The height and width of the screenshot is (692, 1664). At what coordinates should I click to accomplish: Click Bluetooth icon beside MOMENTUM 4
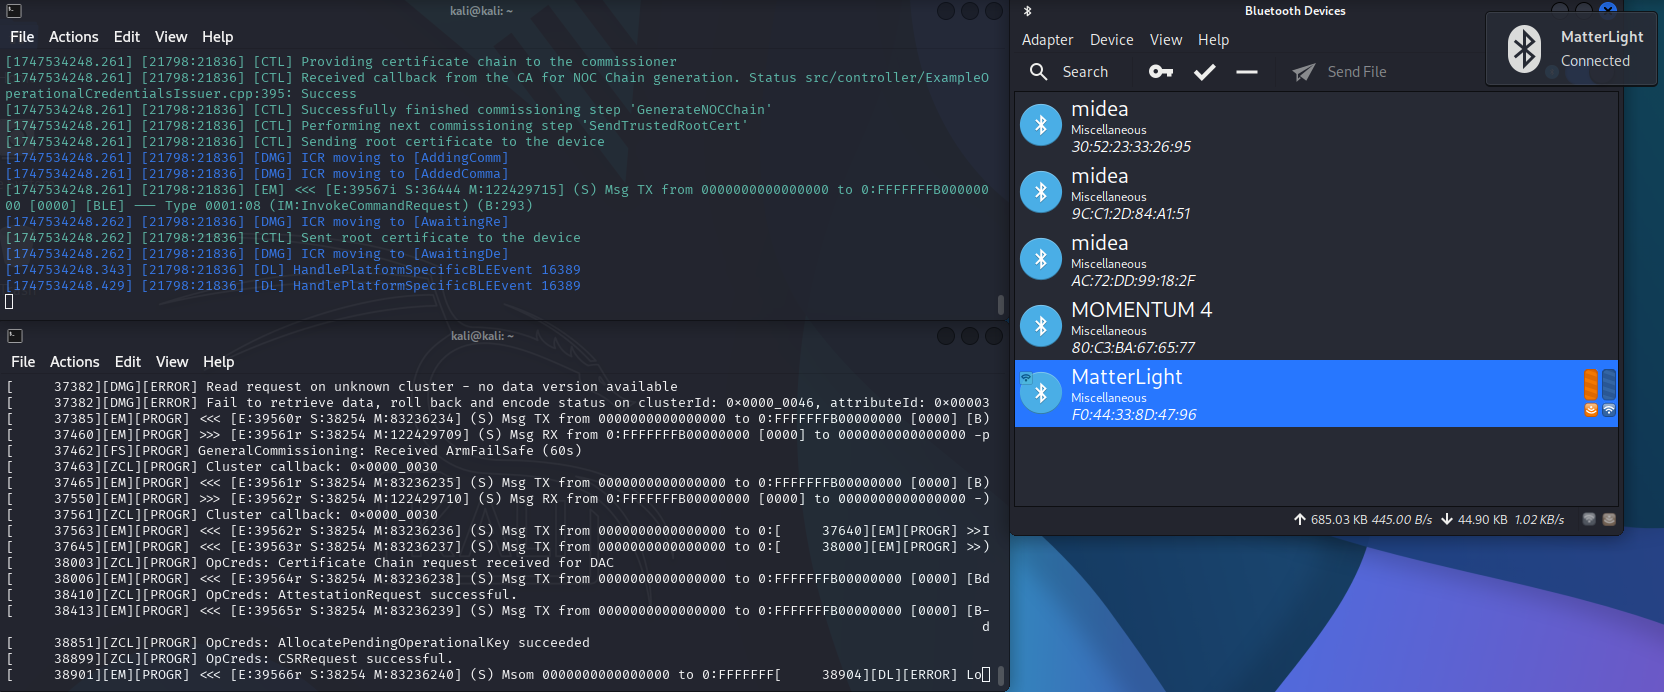[x=1041, y=326]
